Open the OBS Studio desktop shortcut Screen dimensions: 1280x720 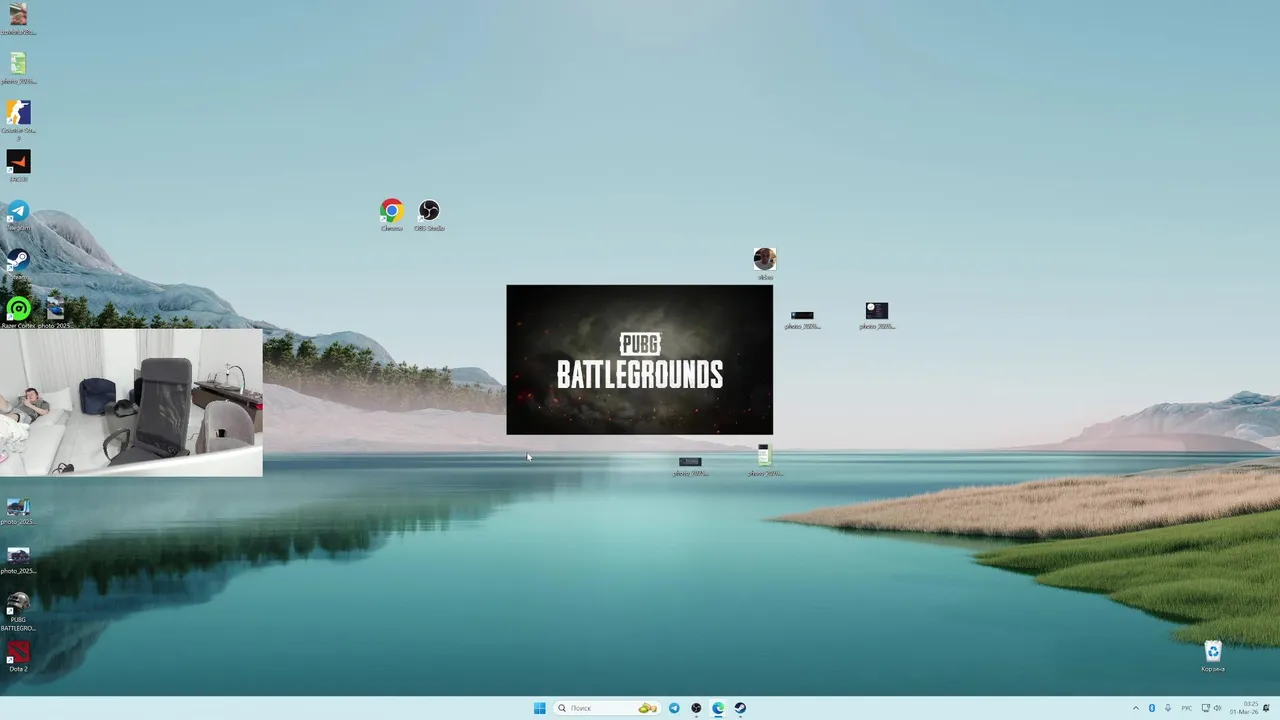point(429,214)
